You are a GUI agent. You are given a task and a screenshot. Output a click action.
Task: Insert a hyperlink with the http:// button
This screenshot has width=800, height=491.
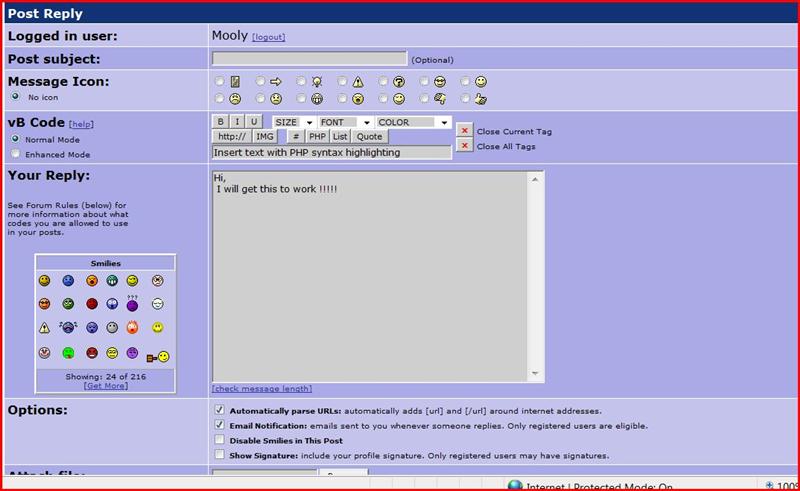point(232,136)
